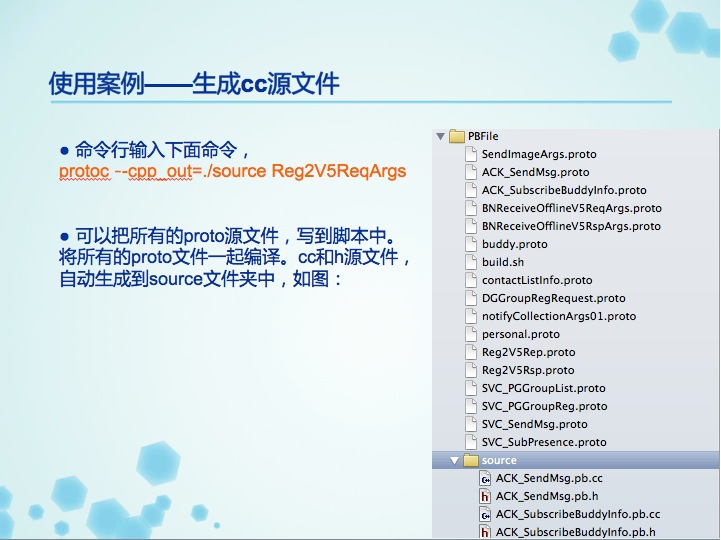Click the SendImageArgs.proto file icon
This screenshot has width=721, height=540.
tap(471, 154)
